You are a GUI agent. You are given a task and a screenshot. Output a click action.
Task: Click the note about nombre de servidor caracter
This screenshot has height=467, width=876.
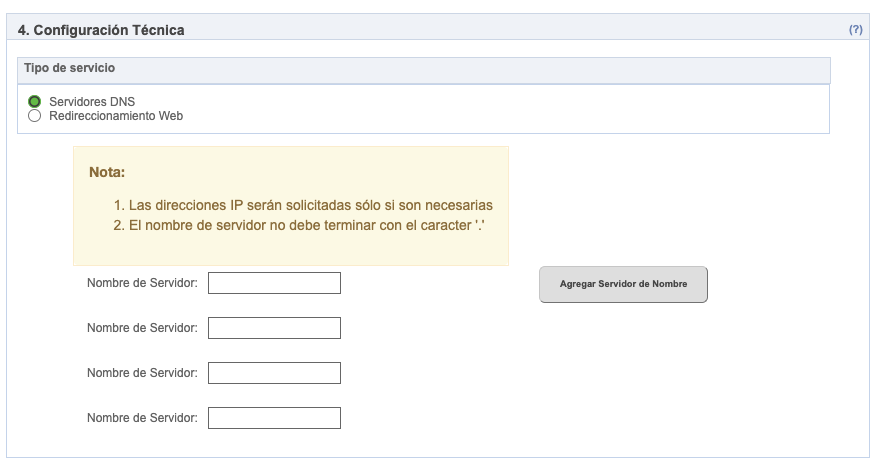(x=306, y=225)
